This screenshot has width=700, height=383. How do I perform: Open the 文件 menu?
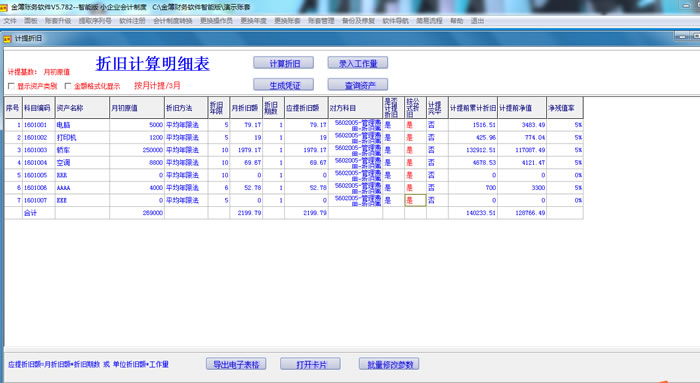10,21
